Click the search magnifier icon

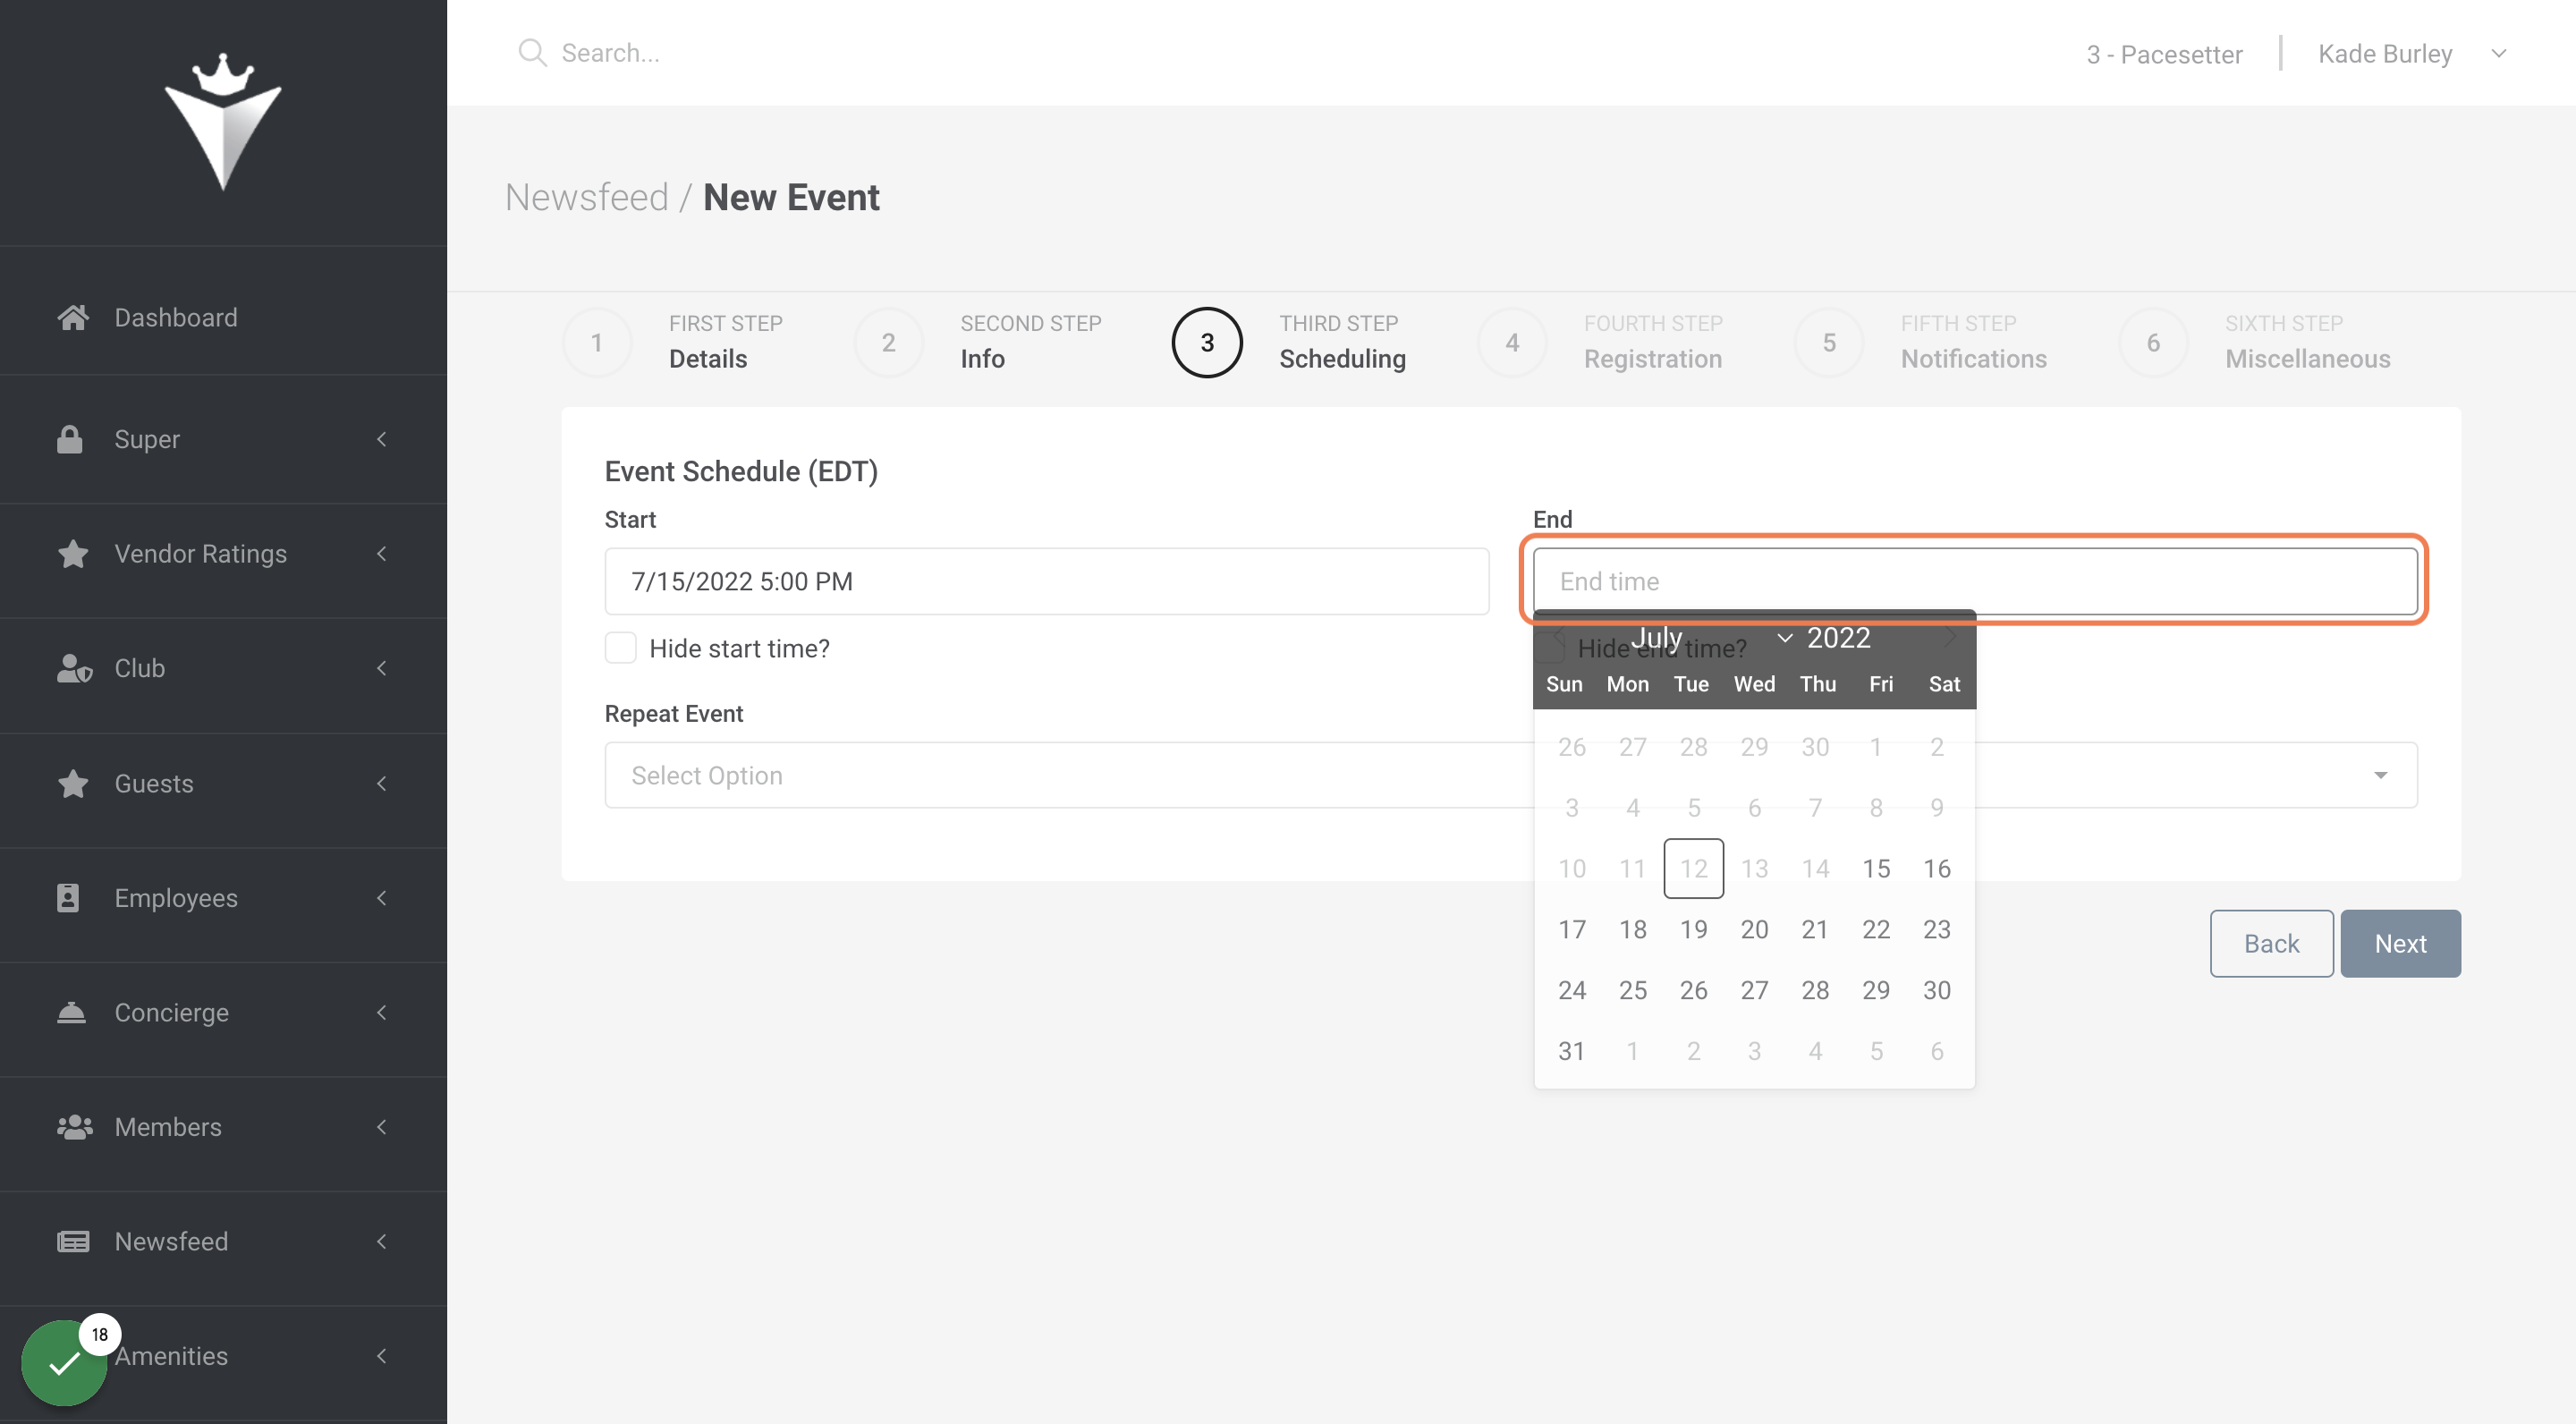(532, 53)
